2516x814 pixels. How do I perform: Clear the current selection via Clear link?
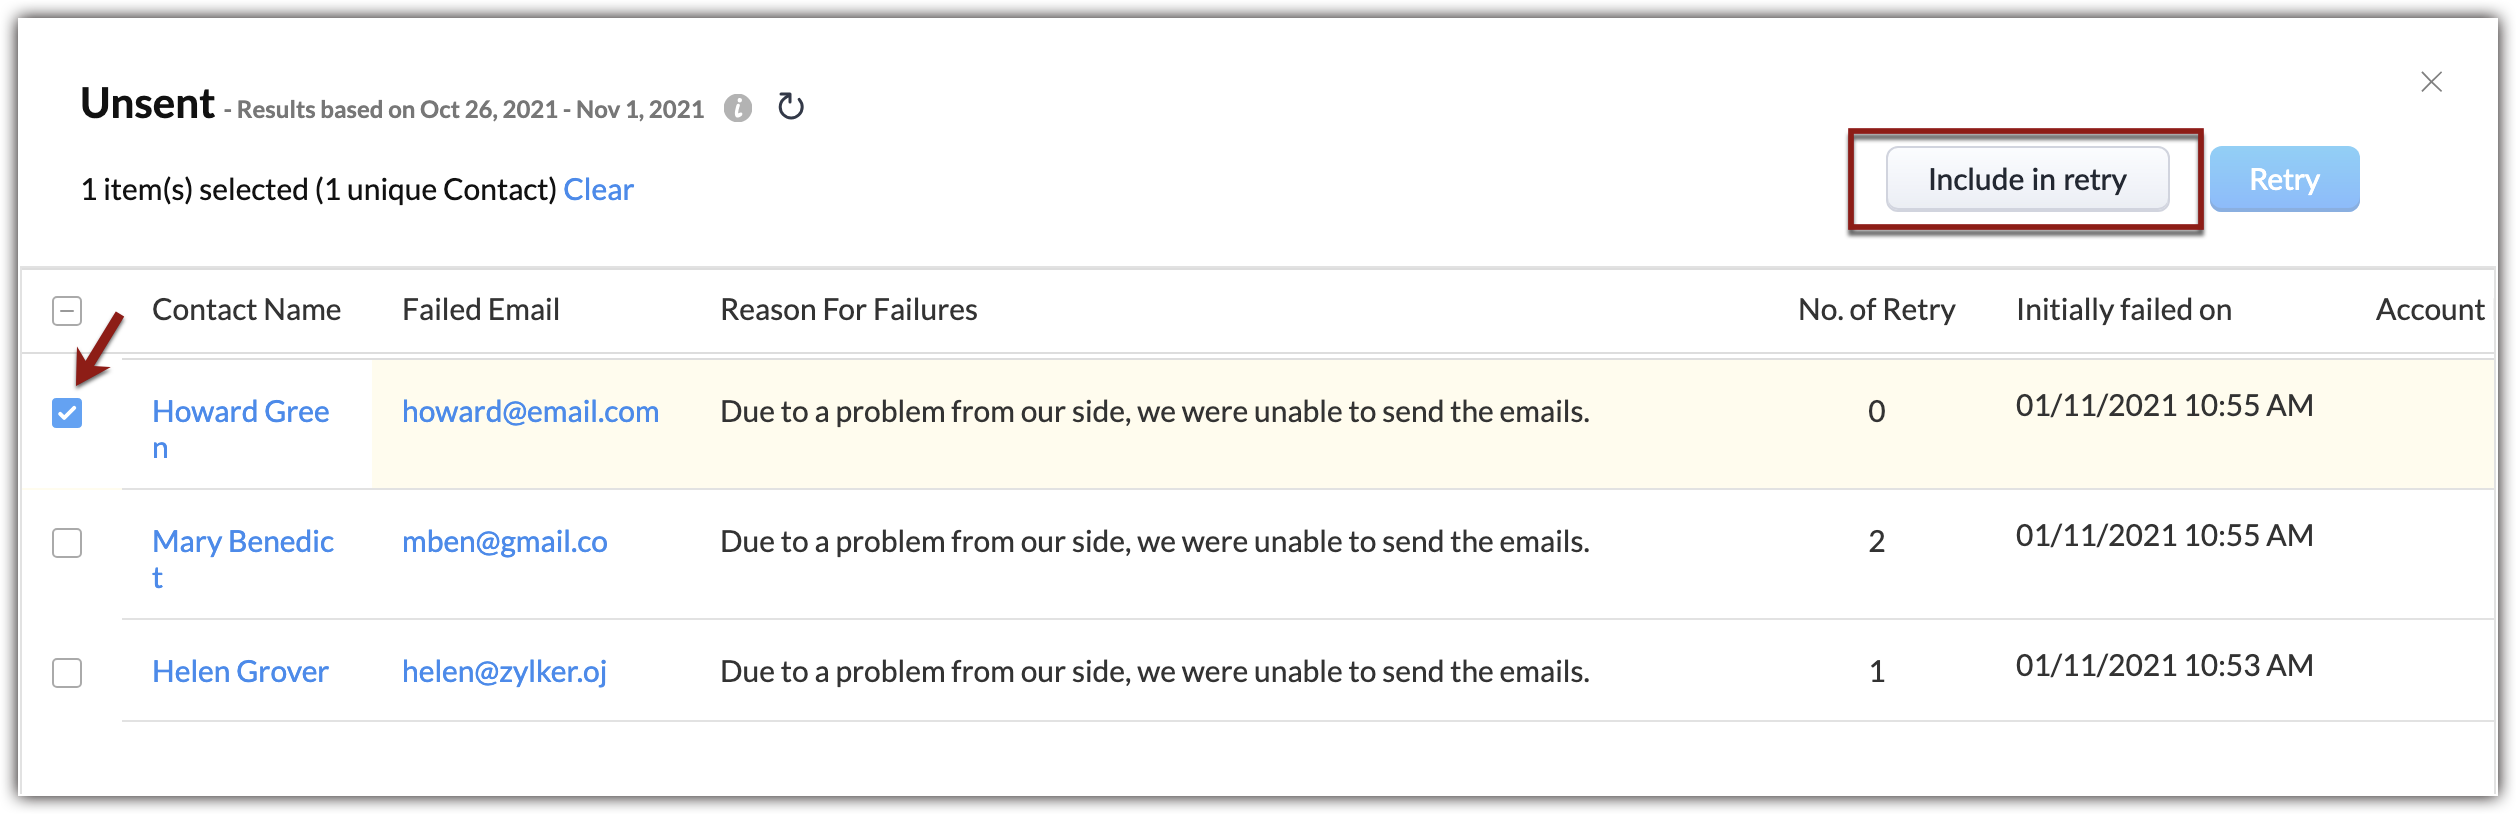598,190
